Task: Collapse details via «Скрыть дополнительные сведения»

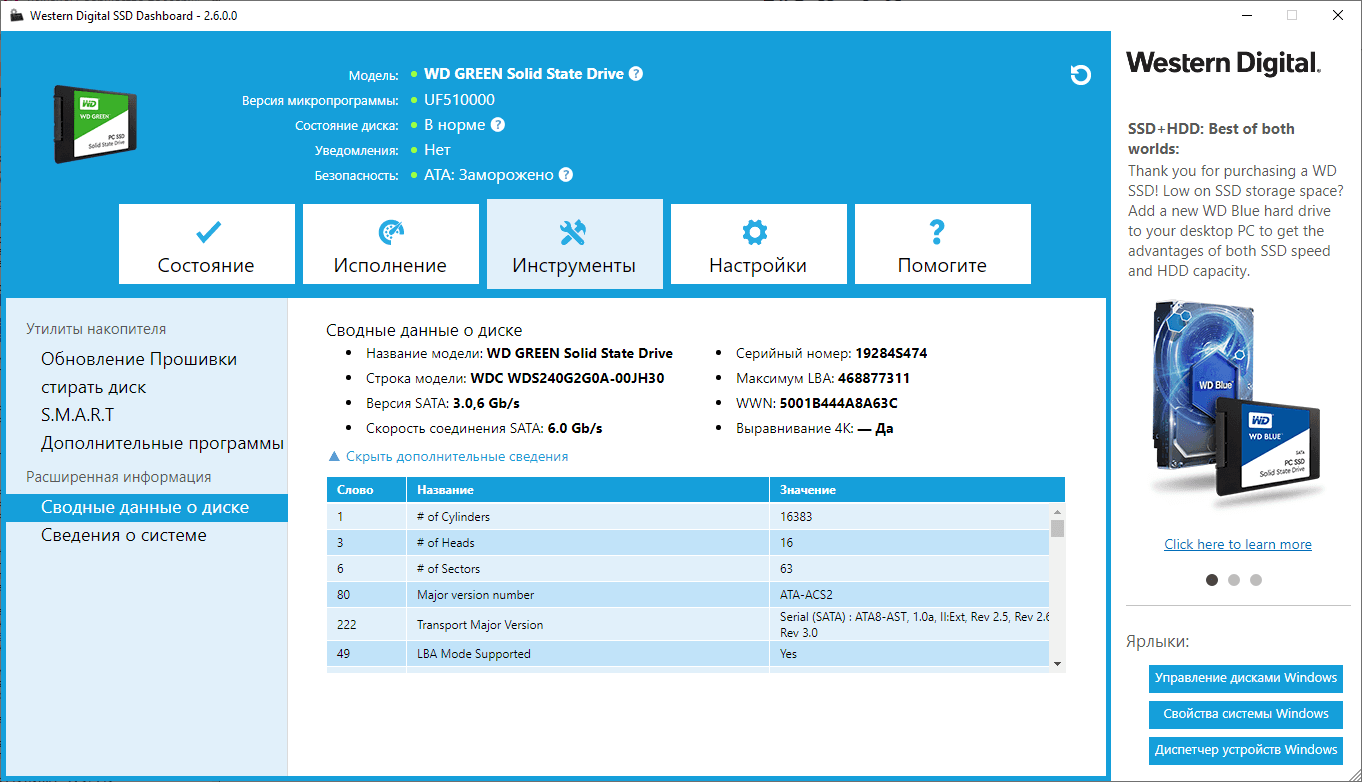Action: click(448, 456)
